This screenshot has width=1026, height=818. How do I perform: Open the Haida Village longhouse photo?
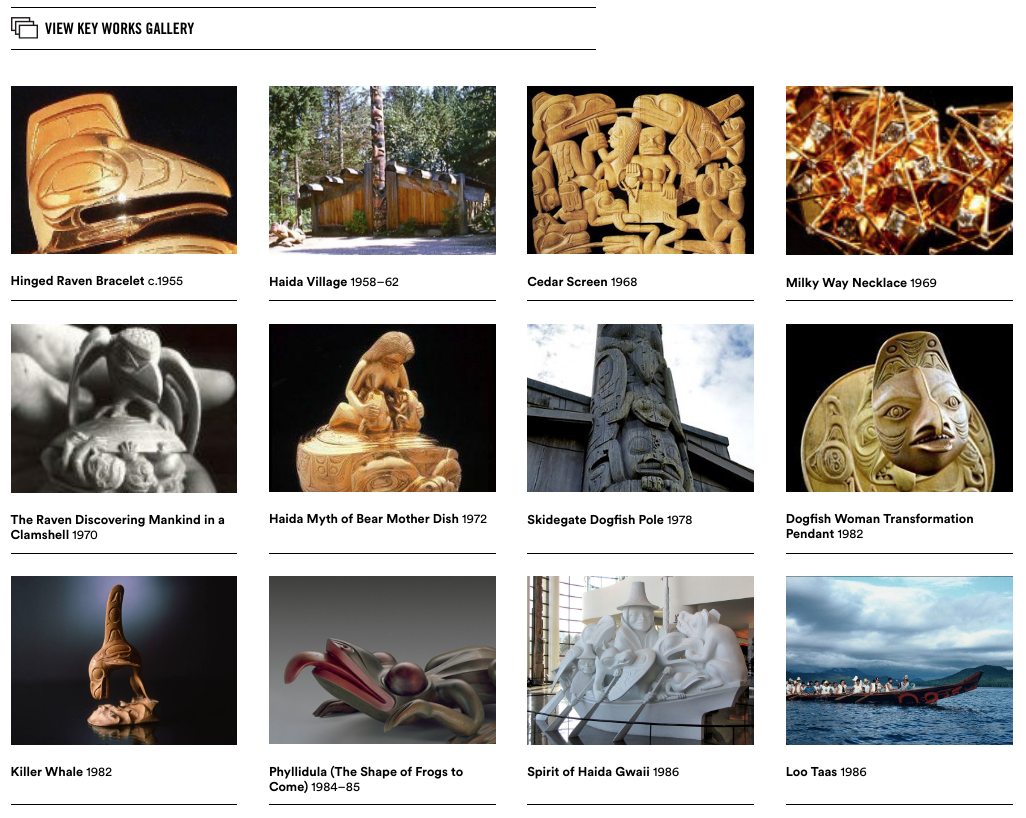pos(382,169)
